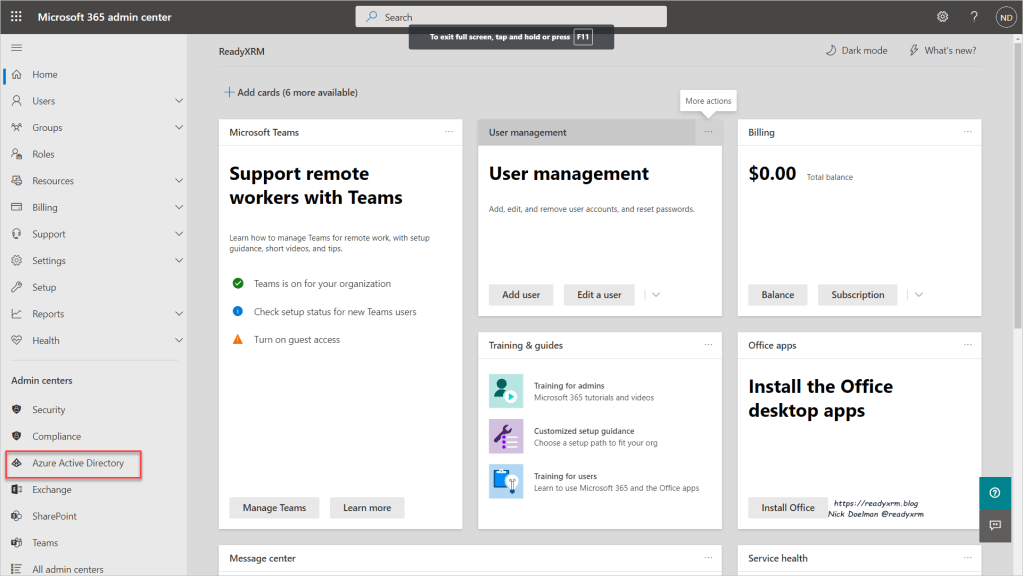This screenshot has height=576, width=1023.
Task: Open Azure Active Directory admin center
Action: 77,463
